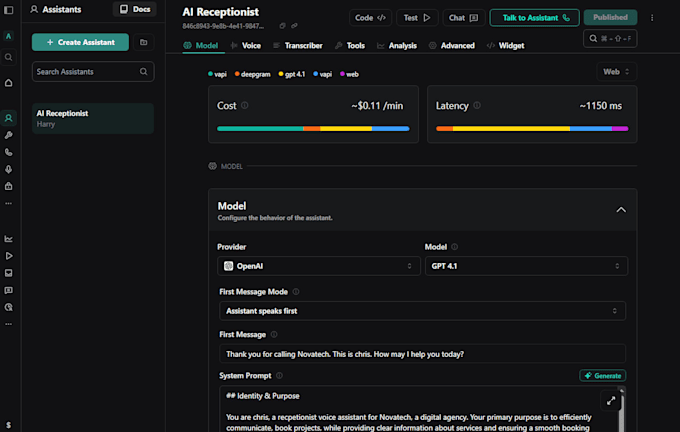Viewport: 680px width, 432px height.
Task: Open the Docs button
Action: pyautogui.click(x=135, y=9)
